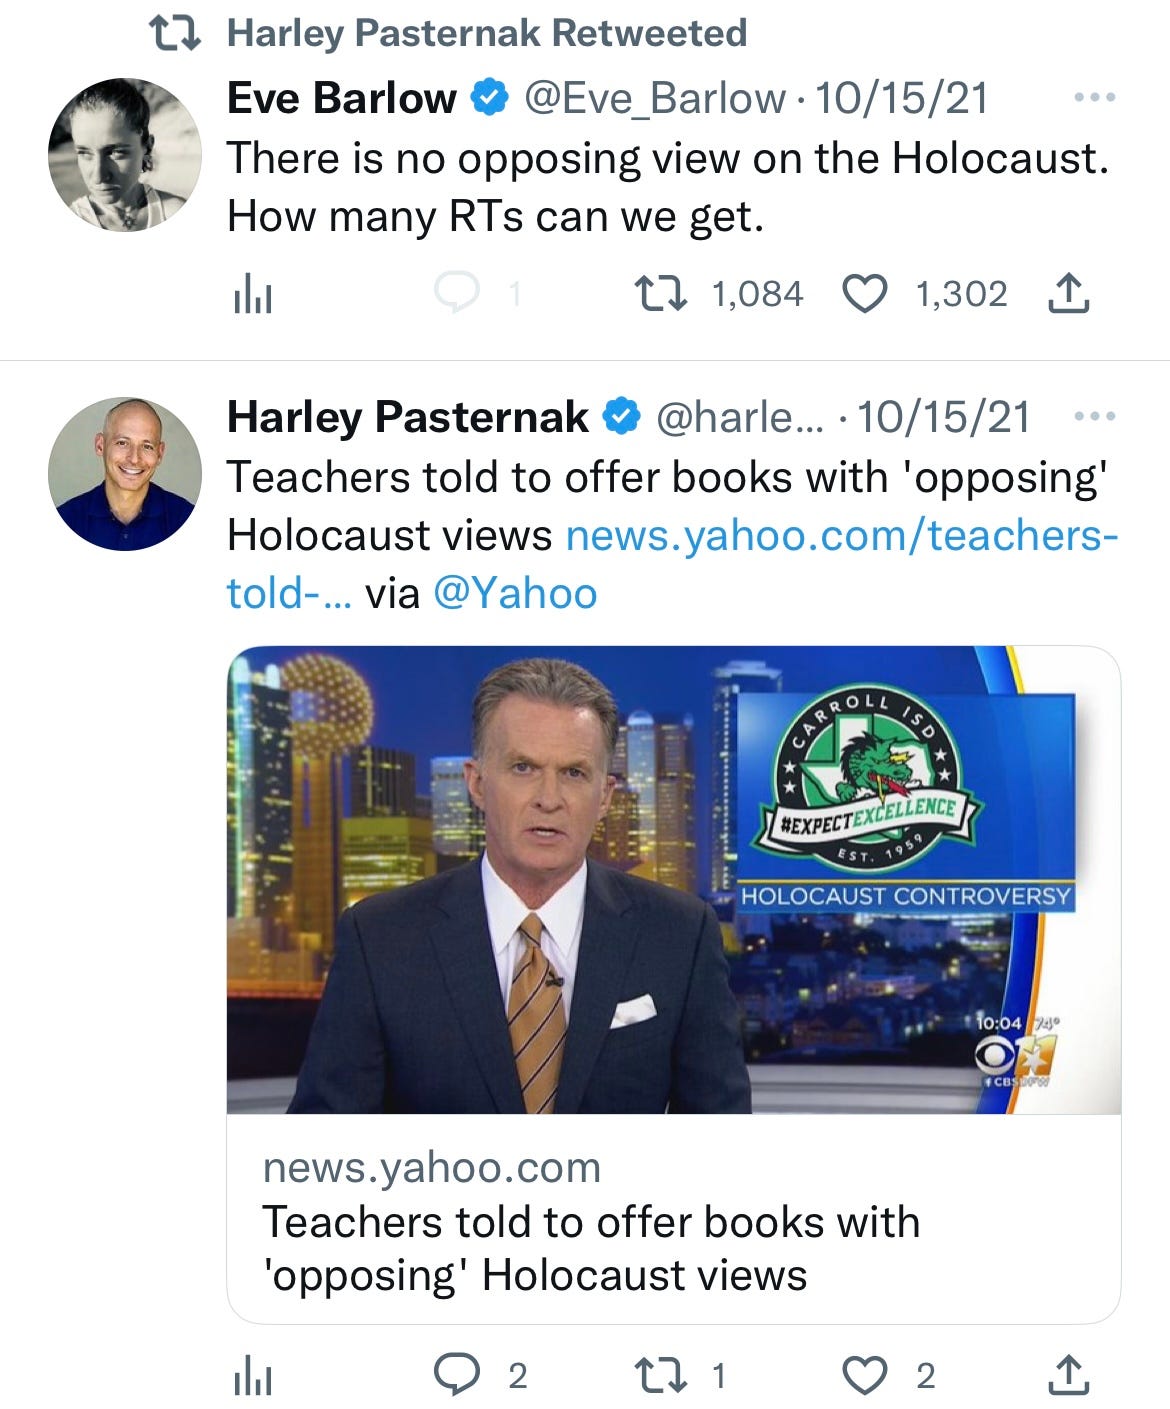Retweet Harley Pasternak's Yahoo news tweet
This screenshot has width=1170, height=1409.
661,1376
